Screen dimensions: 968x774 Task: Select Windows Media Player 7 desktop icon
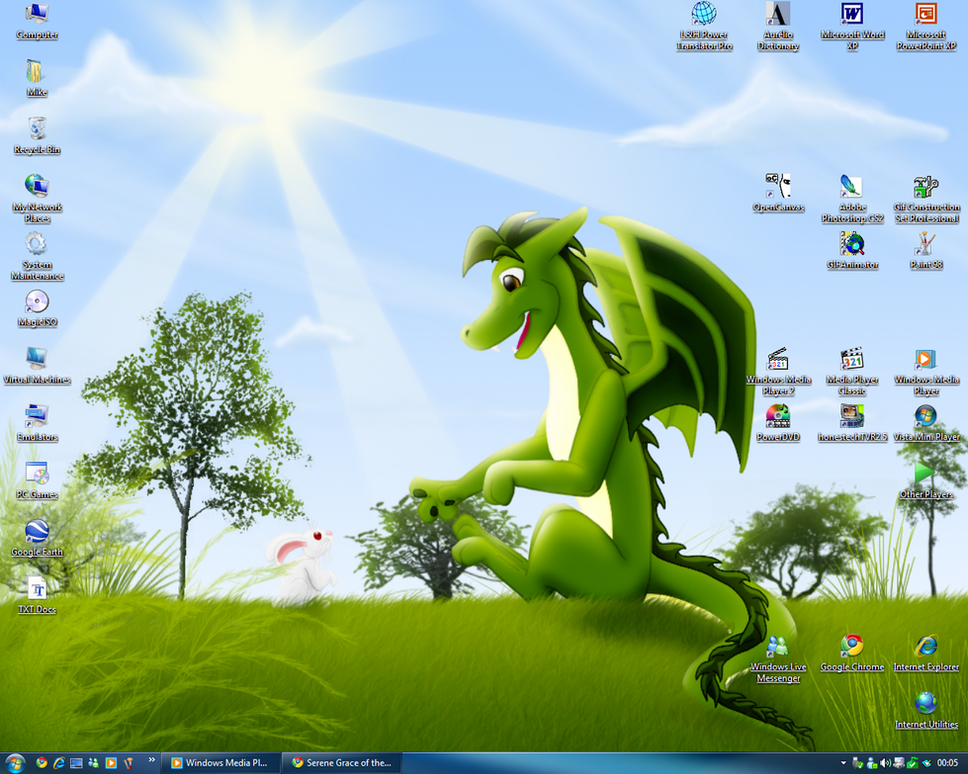tap(778, 372)
